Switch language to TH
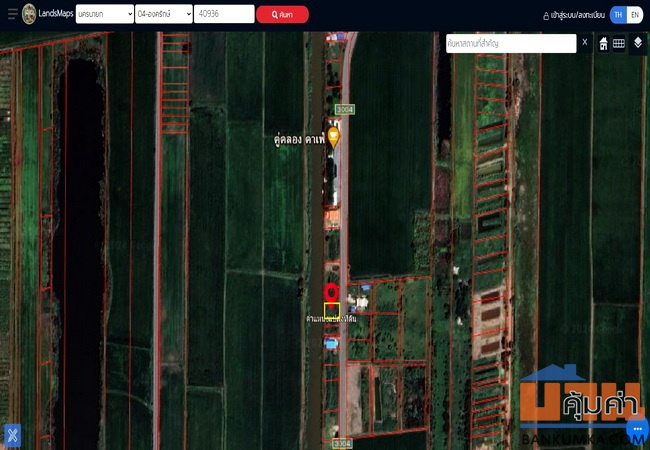This screenshot has width=650, height=450. (x=618, y=14)
